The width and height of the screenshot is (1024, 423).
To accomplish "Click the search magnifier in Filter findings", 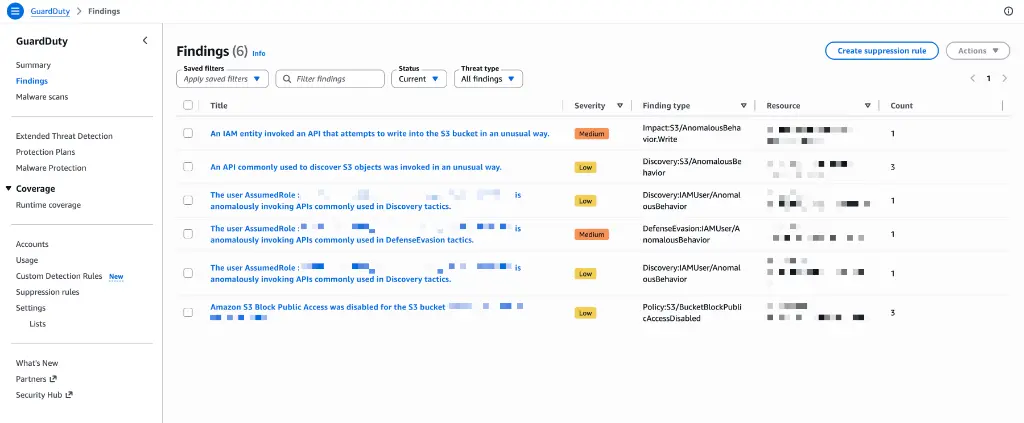I will tap(287, 79).
